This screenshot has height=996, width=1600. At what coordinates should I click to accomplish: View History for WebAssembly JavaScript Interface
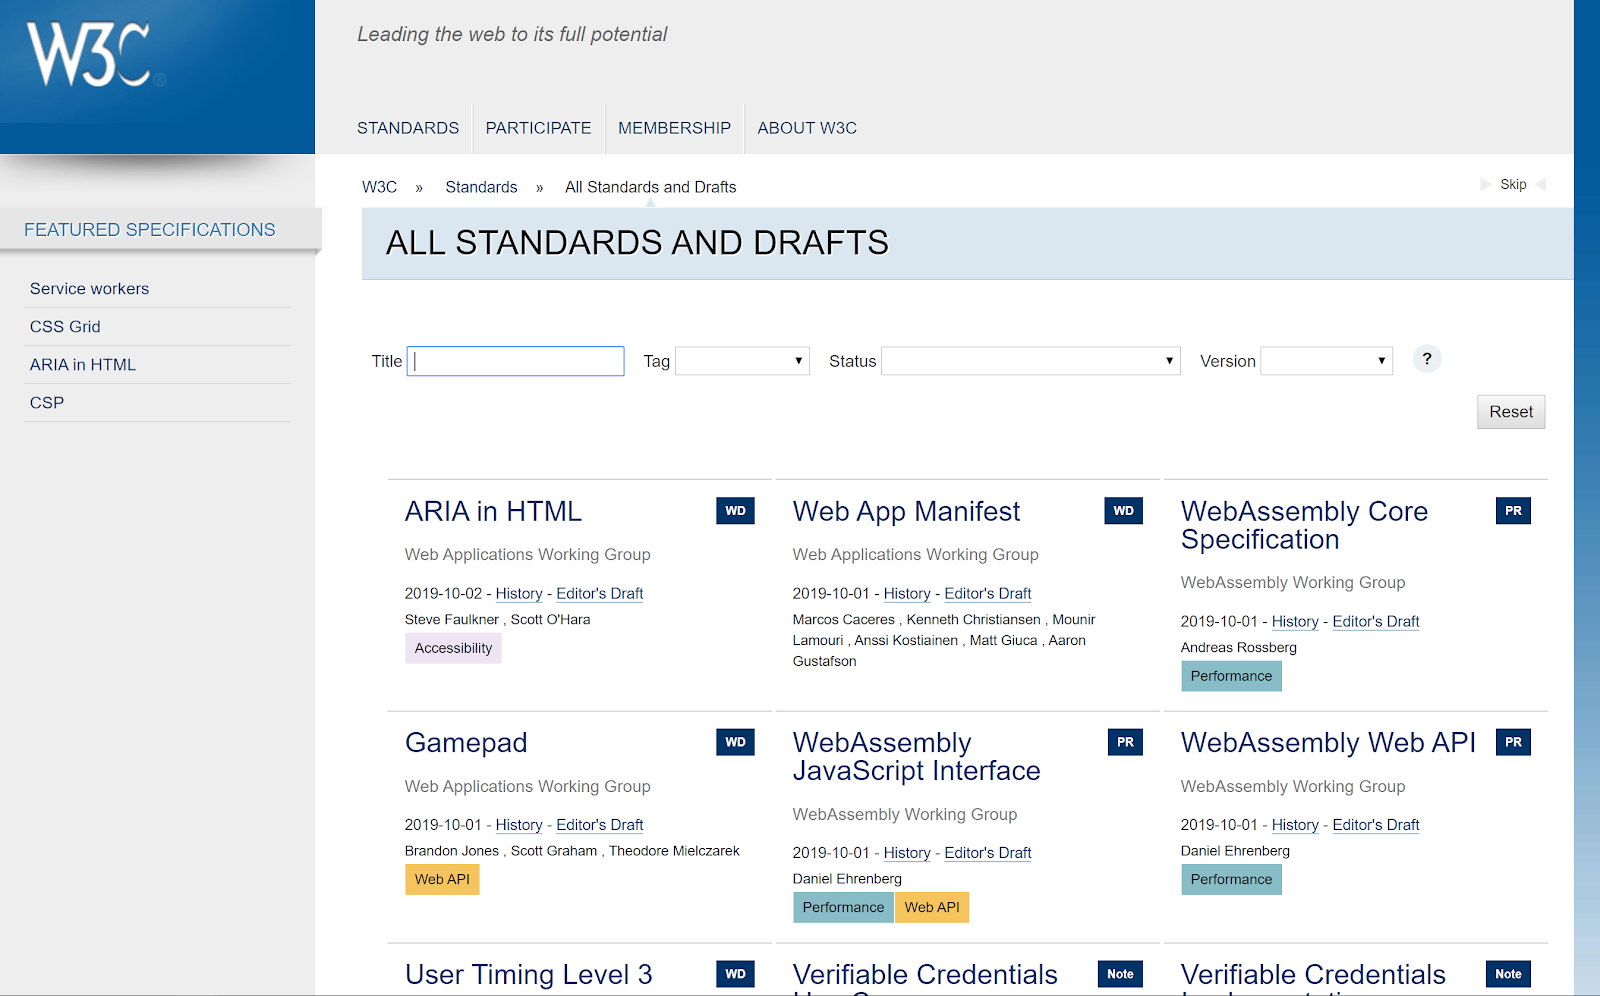click(907, 853)
